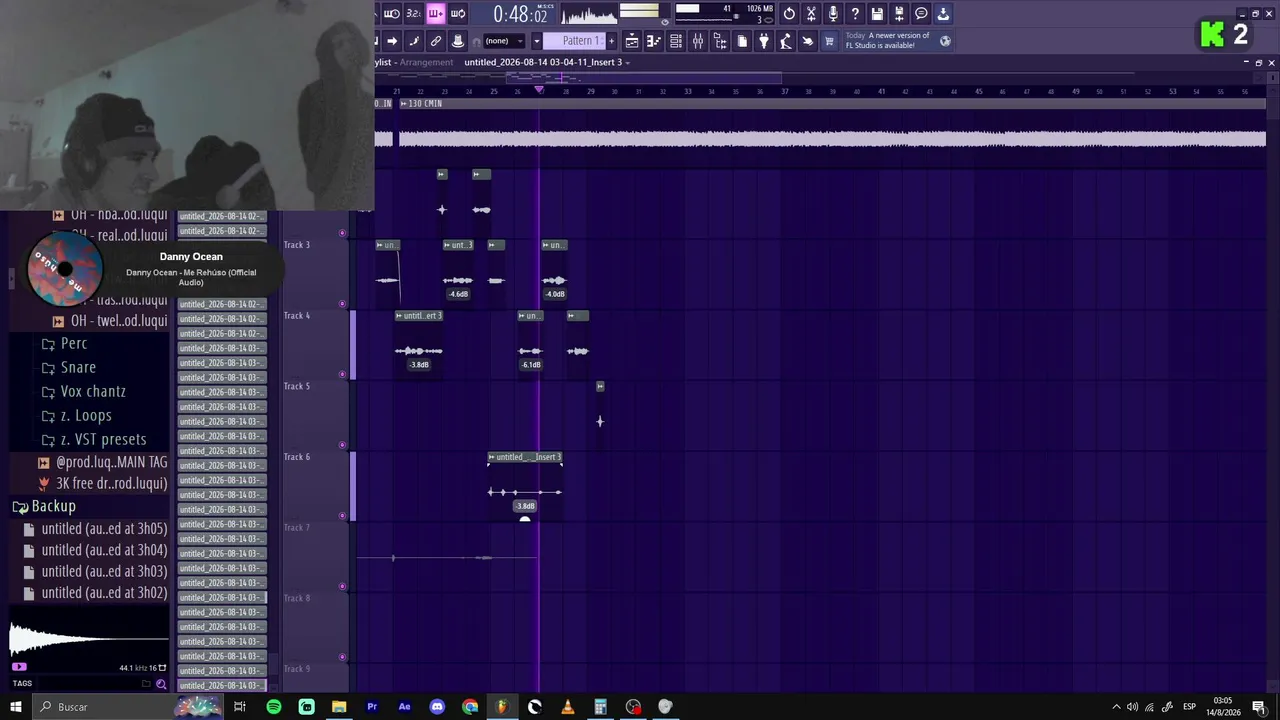Click the download arrow icon in the top toolbar
Screen dimensions: 1280x720
point(943,14)
